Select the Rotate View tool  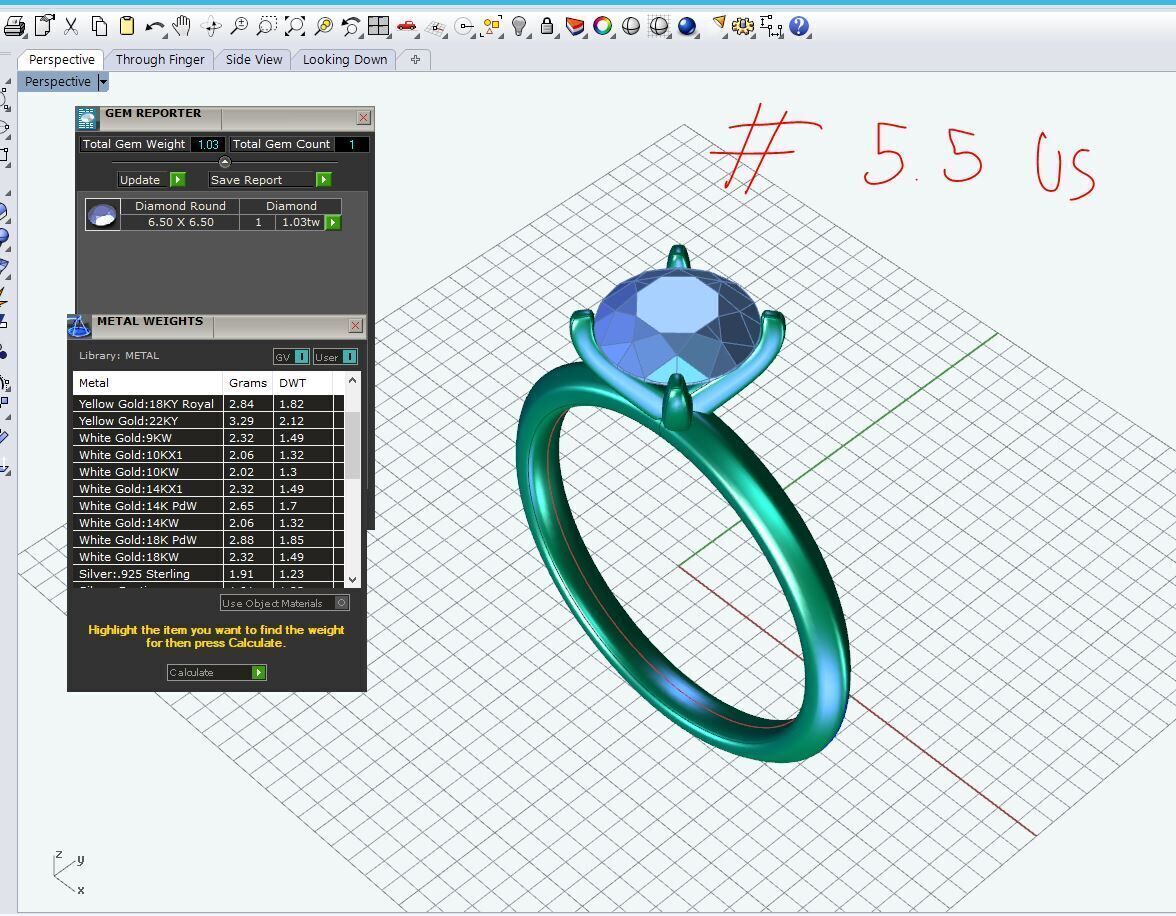[x=212, y=28]
